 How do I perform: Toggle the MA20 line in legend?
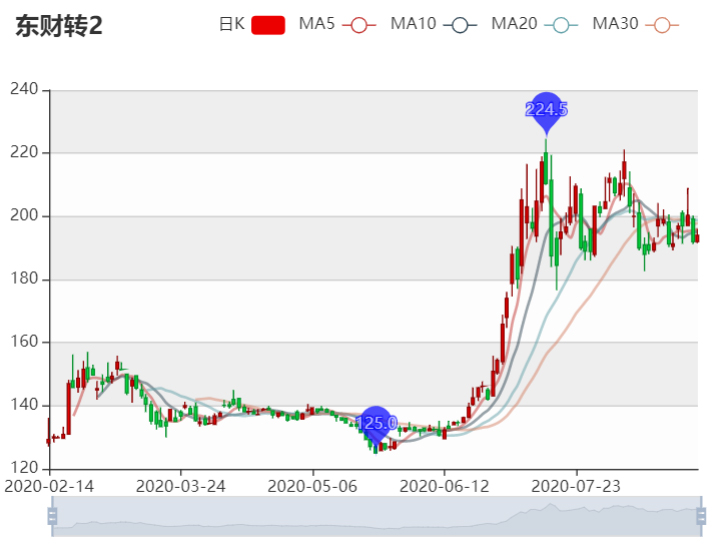point(535,25)
